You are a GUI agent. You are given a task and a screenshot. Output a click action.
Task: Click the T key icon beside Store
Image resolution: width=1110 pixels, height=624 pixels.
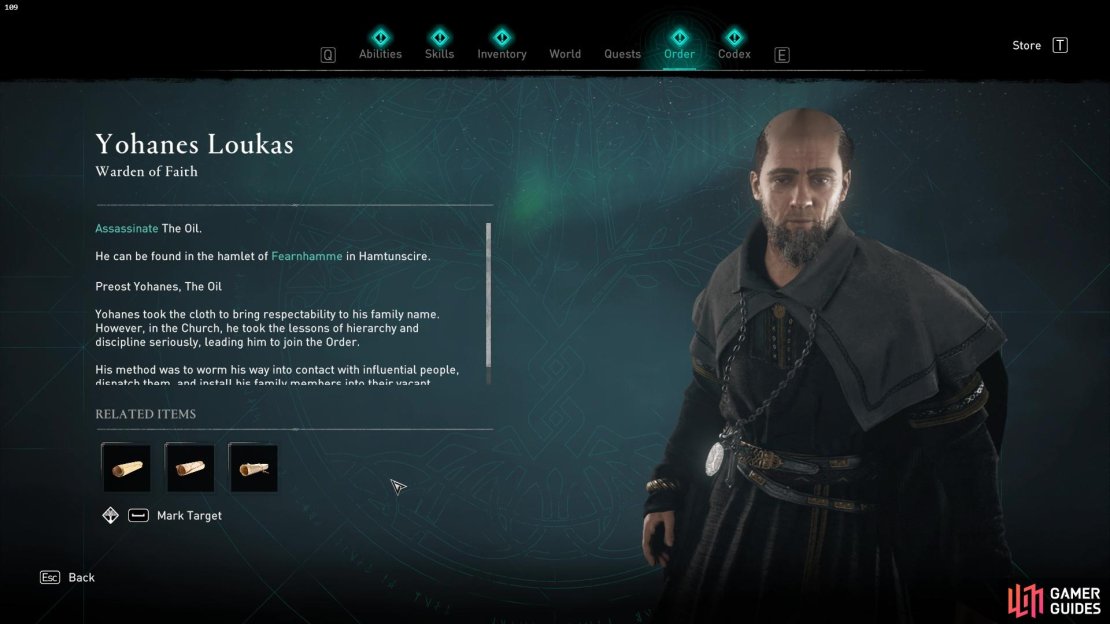[x=1060, y=45]
